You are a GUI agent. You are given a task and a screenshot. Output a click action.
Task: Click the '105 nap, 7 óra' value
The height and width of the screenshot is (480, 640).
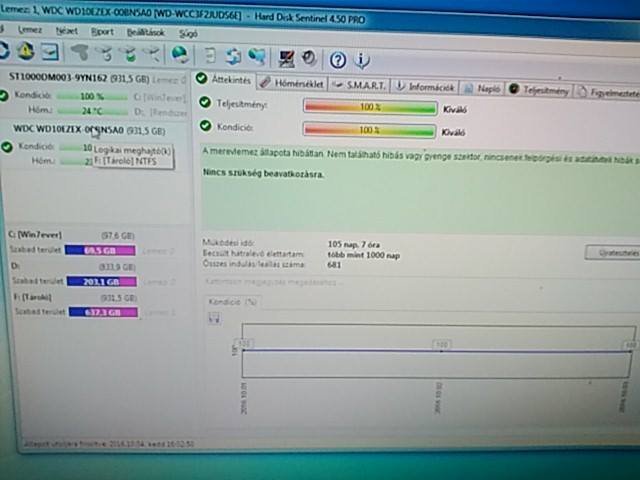pyautogui.click(x=353, y=244)
